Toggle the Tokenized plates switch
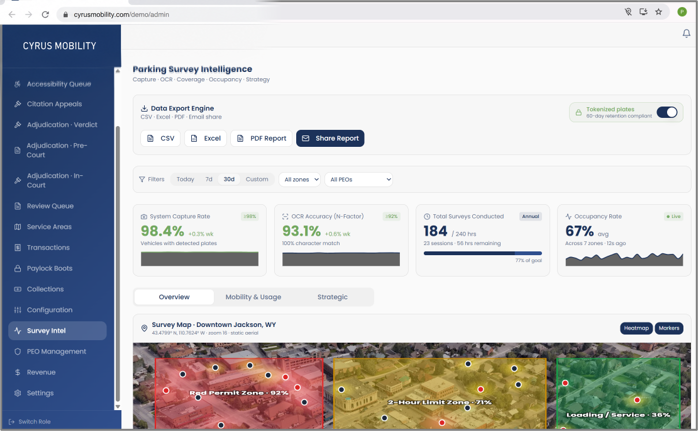 tap(667, 112)
